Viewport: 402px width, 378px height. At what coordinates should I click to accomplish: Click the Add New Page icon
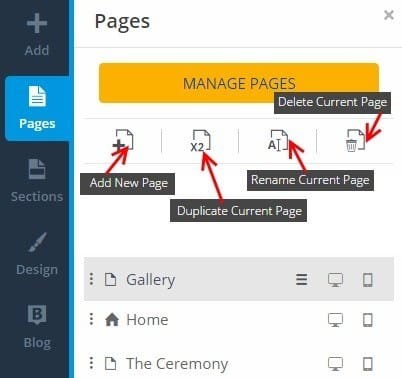coord(123,140)
